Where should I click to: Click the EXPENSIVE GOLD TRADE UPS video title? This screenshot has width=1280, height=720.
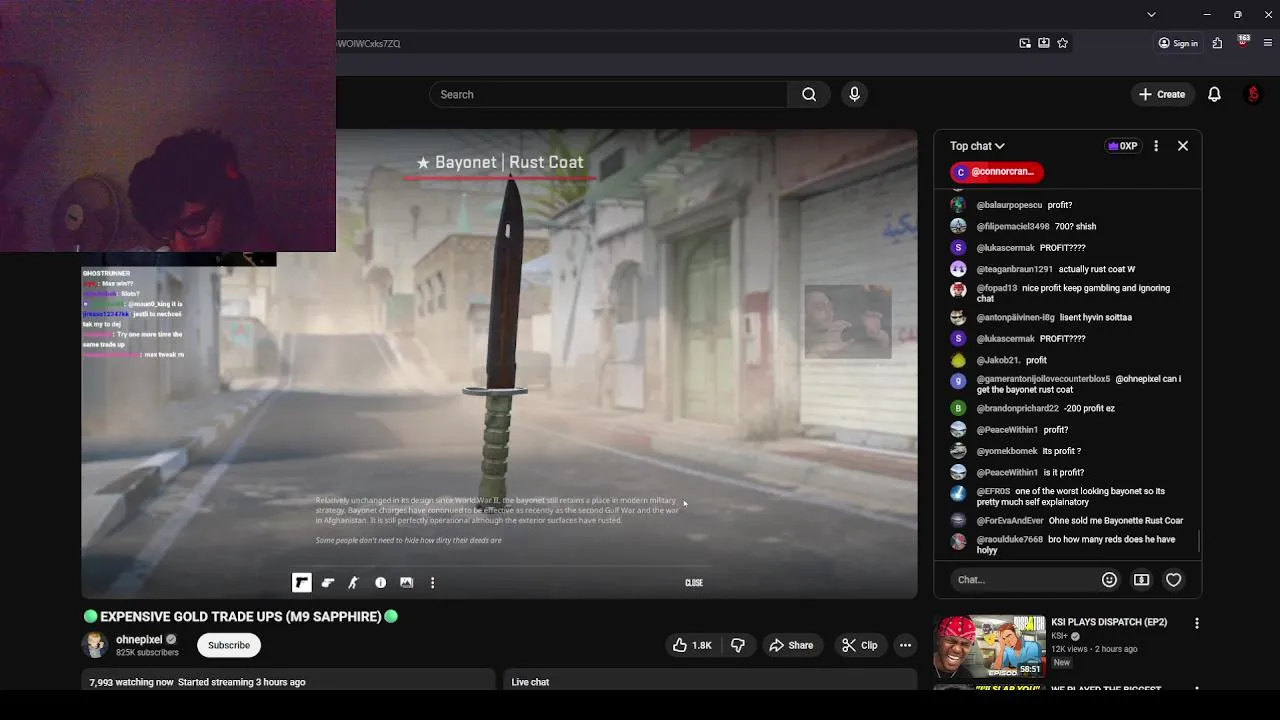240,616
